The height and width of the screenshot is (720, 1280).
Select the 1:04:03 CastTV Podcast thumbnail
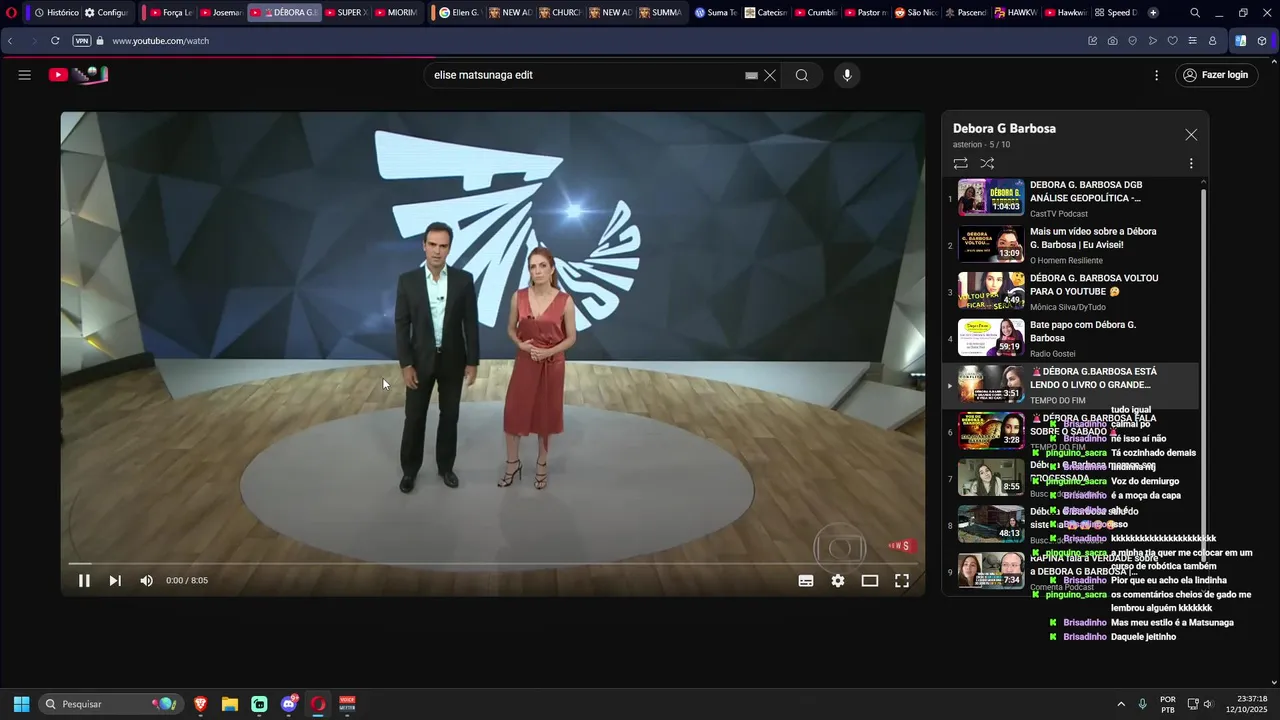(991, 198)
